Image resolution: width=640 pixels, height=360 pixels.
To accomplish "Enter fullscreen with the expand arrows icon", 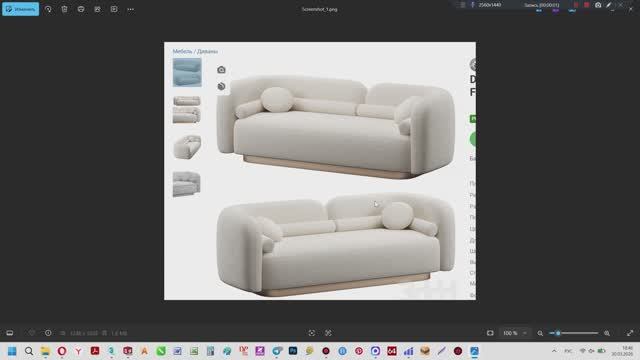I will click(630, 333).
